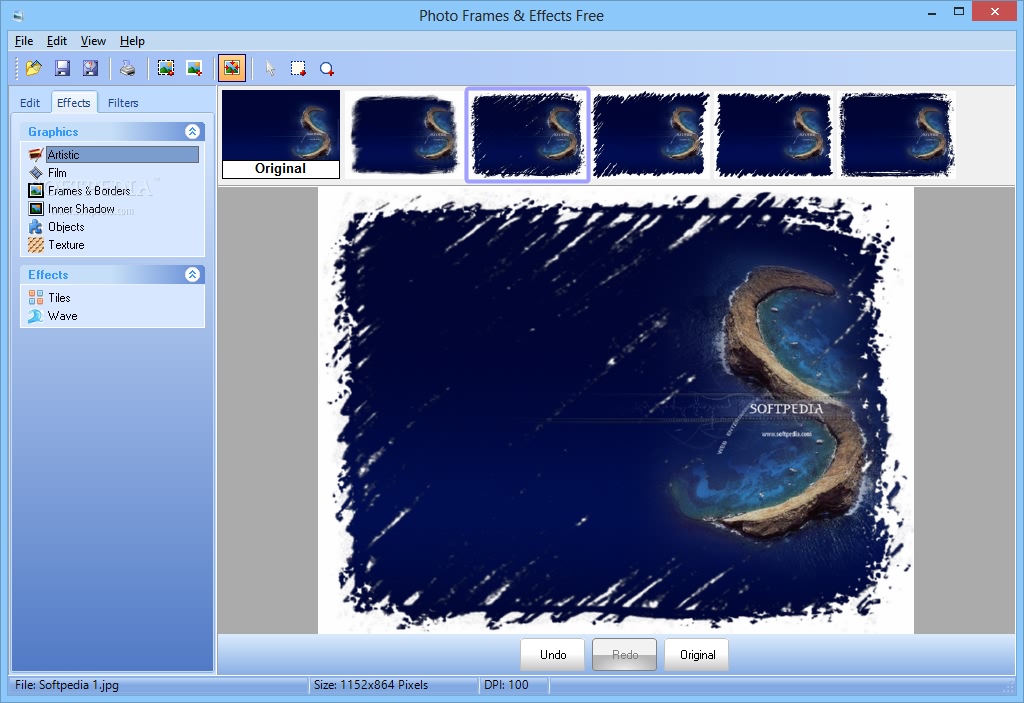Click the Film category icon
The image size is (1024, 703).
tap(36, 172)
